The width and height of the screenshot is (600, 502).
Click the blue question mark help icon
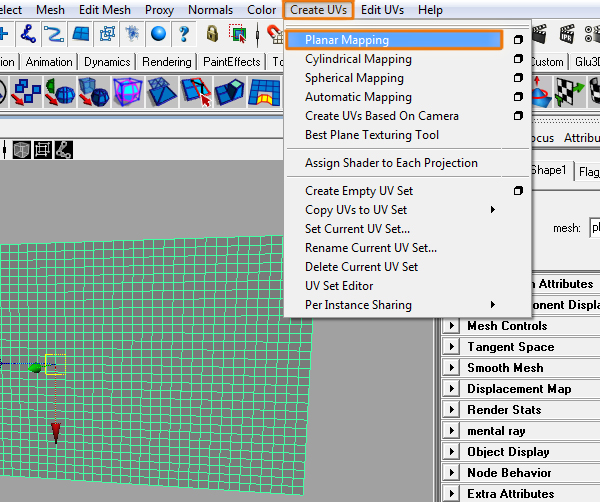[x=184, y=34]
